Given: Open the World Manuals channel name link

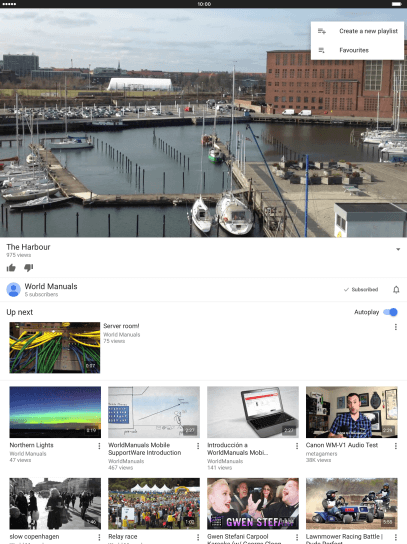Looking at the screenshot, I should click(x=51, y=287).
